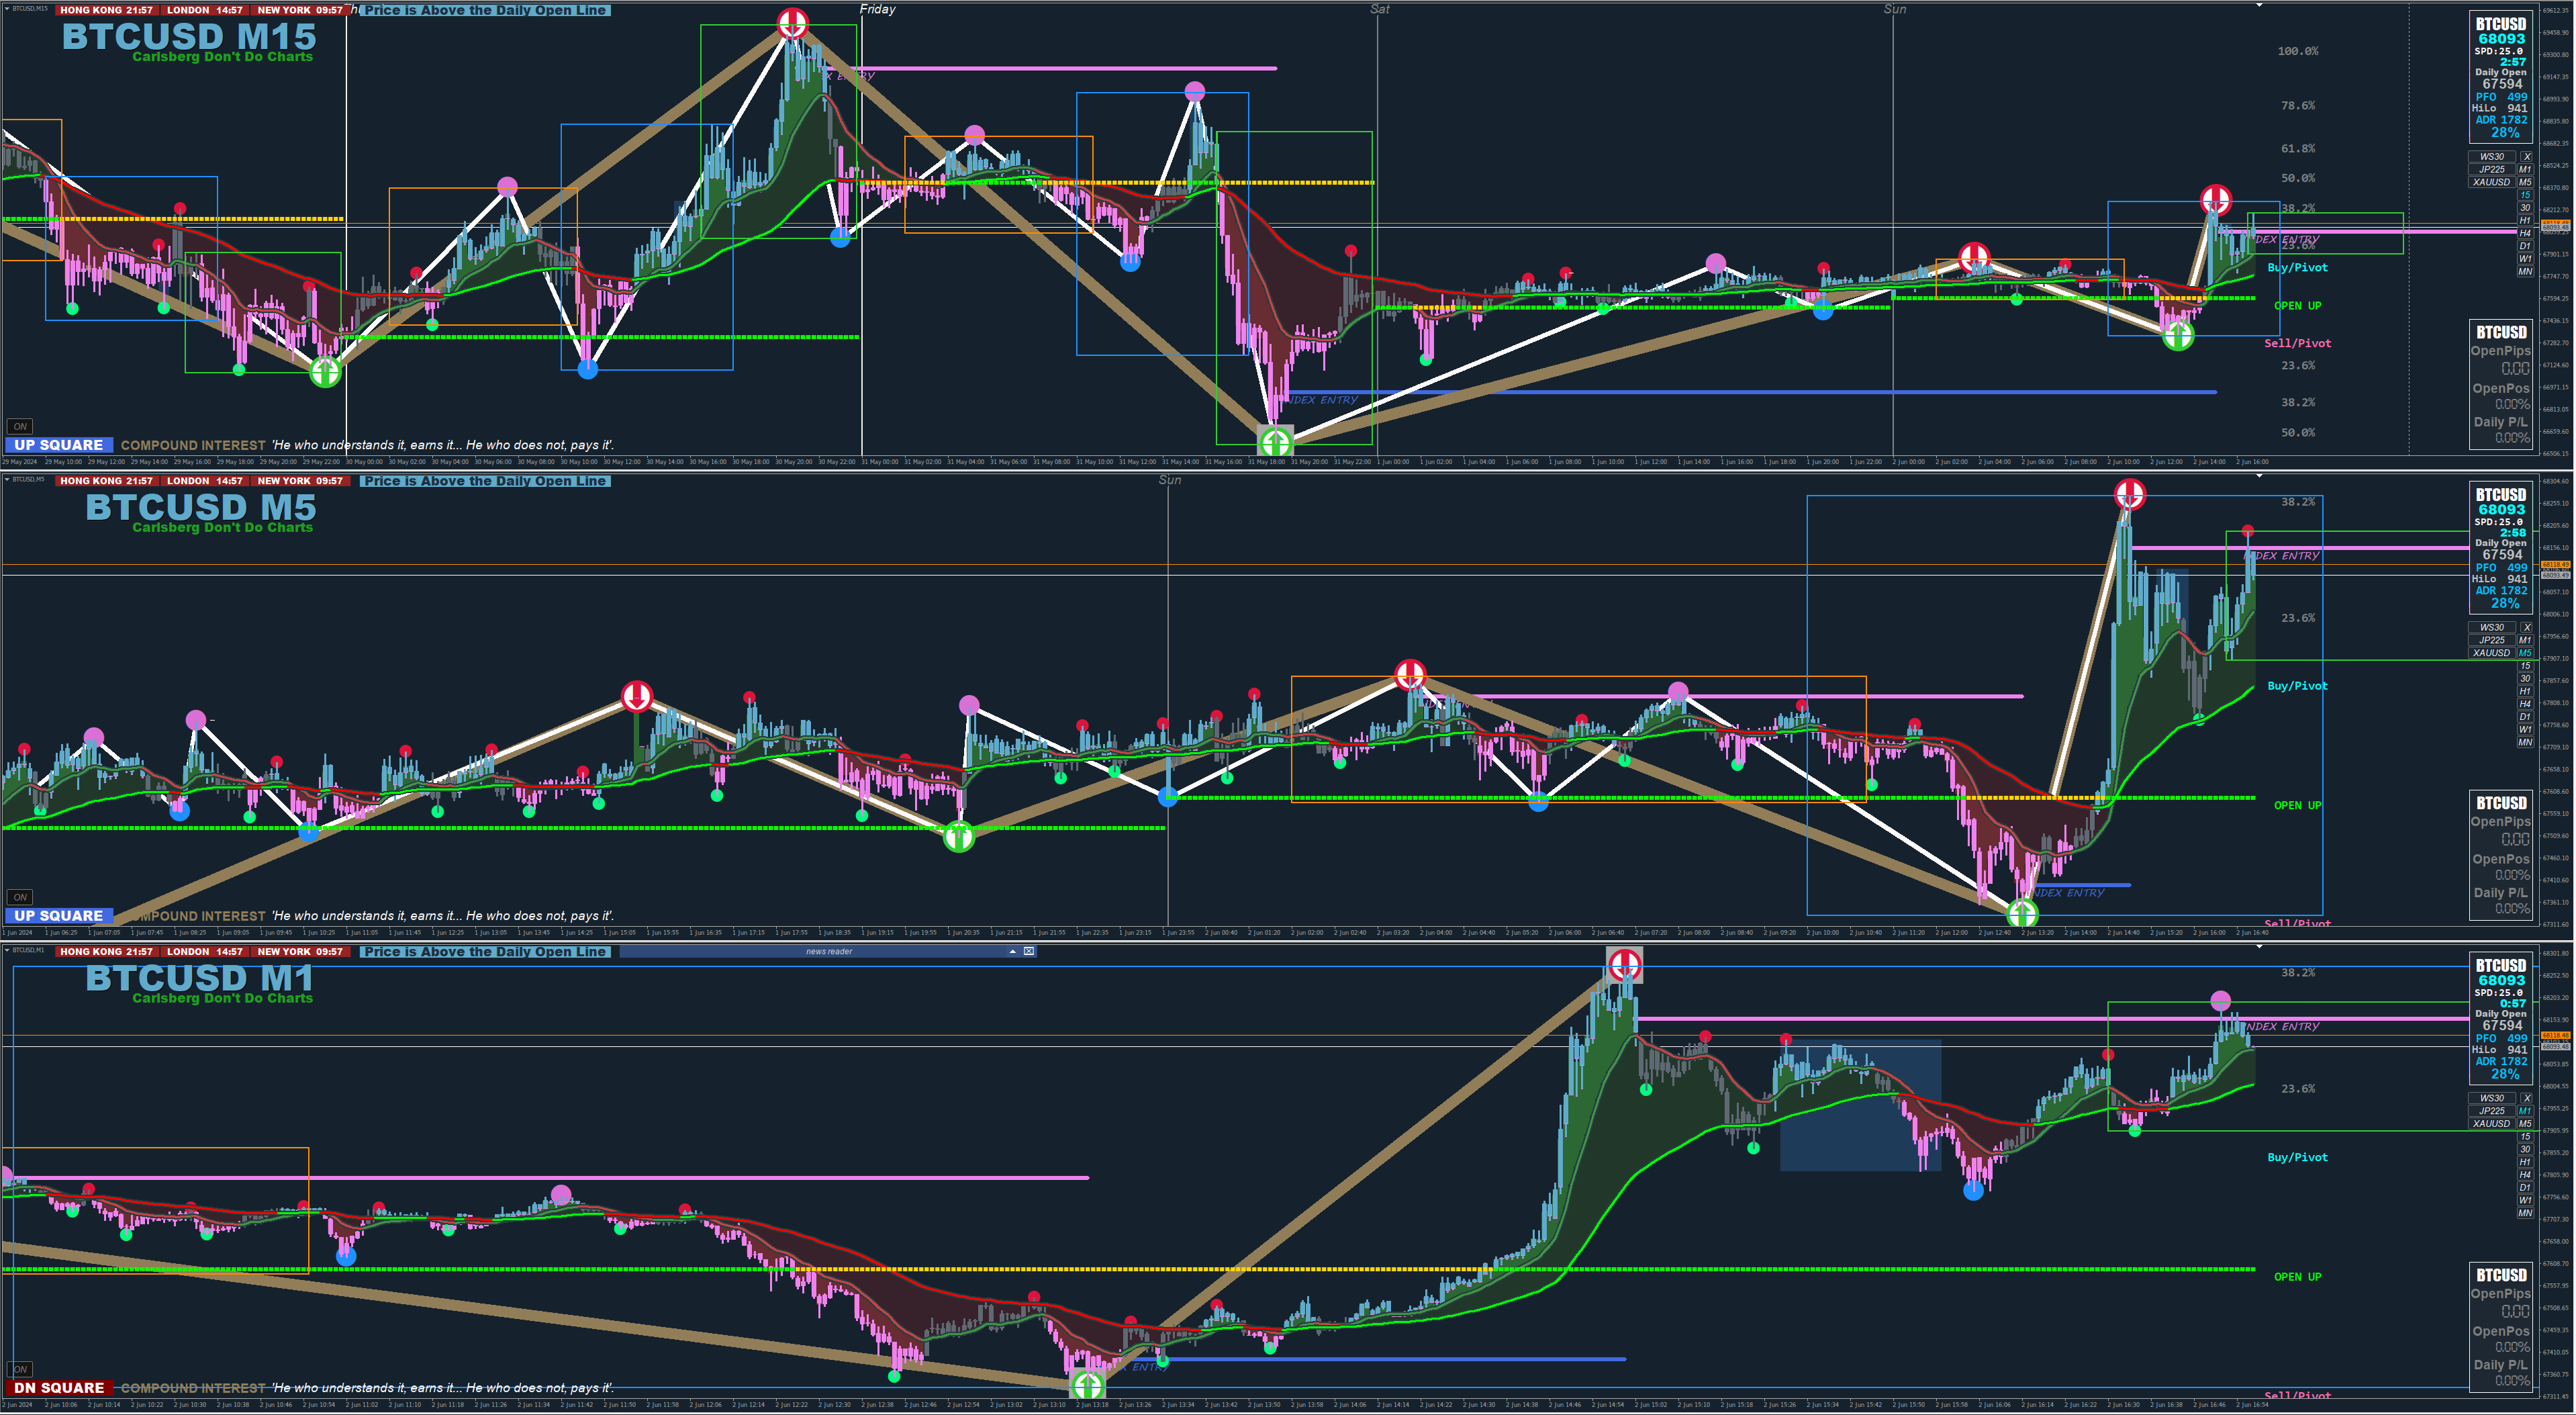Screen dimensions: 2576x1415
Task: Toggle the ON button in M15 chart
Action: pos(20,426)
